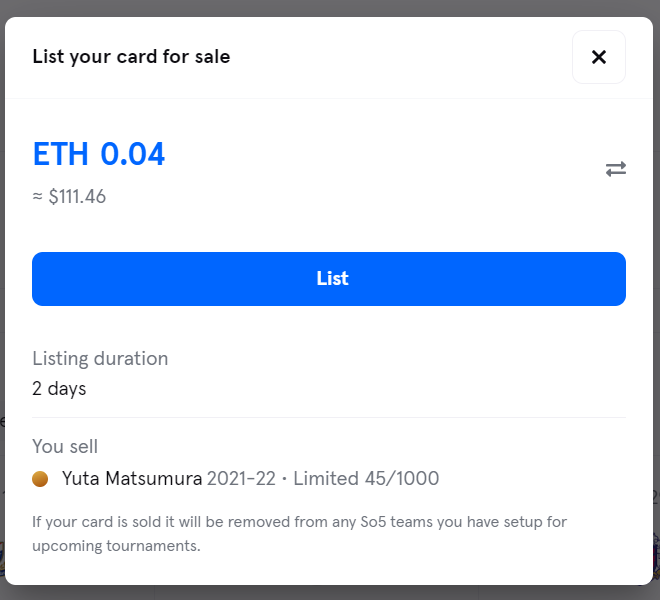Click the You sell label
The image size is (660, 600).
point(65,446)
